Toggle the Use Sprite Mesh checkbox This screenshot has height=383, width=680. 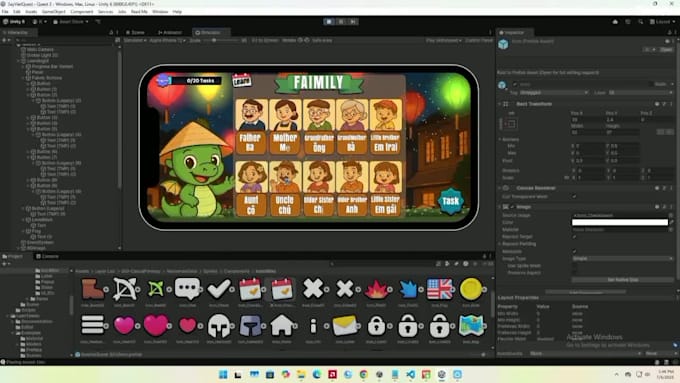(x=574, y=265)
